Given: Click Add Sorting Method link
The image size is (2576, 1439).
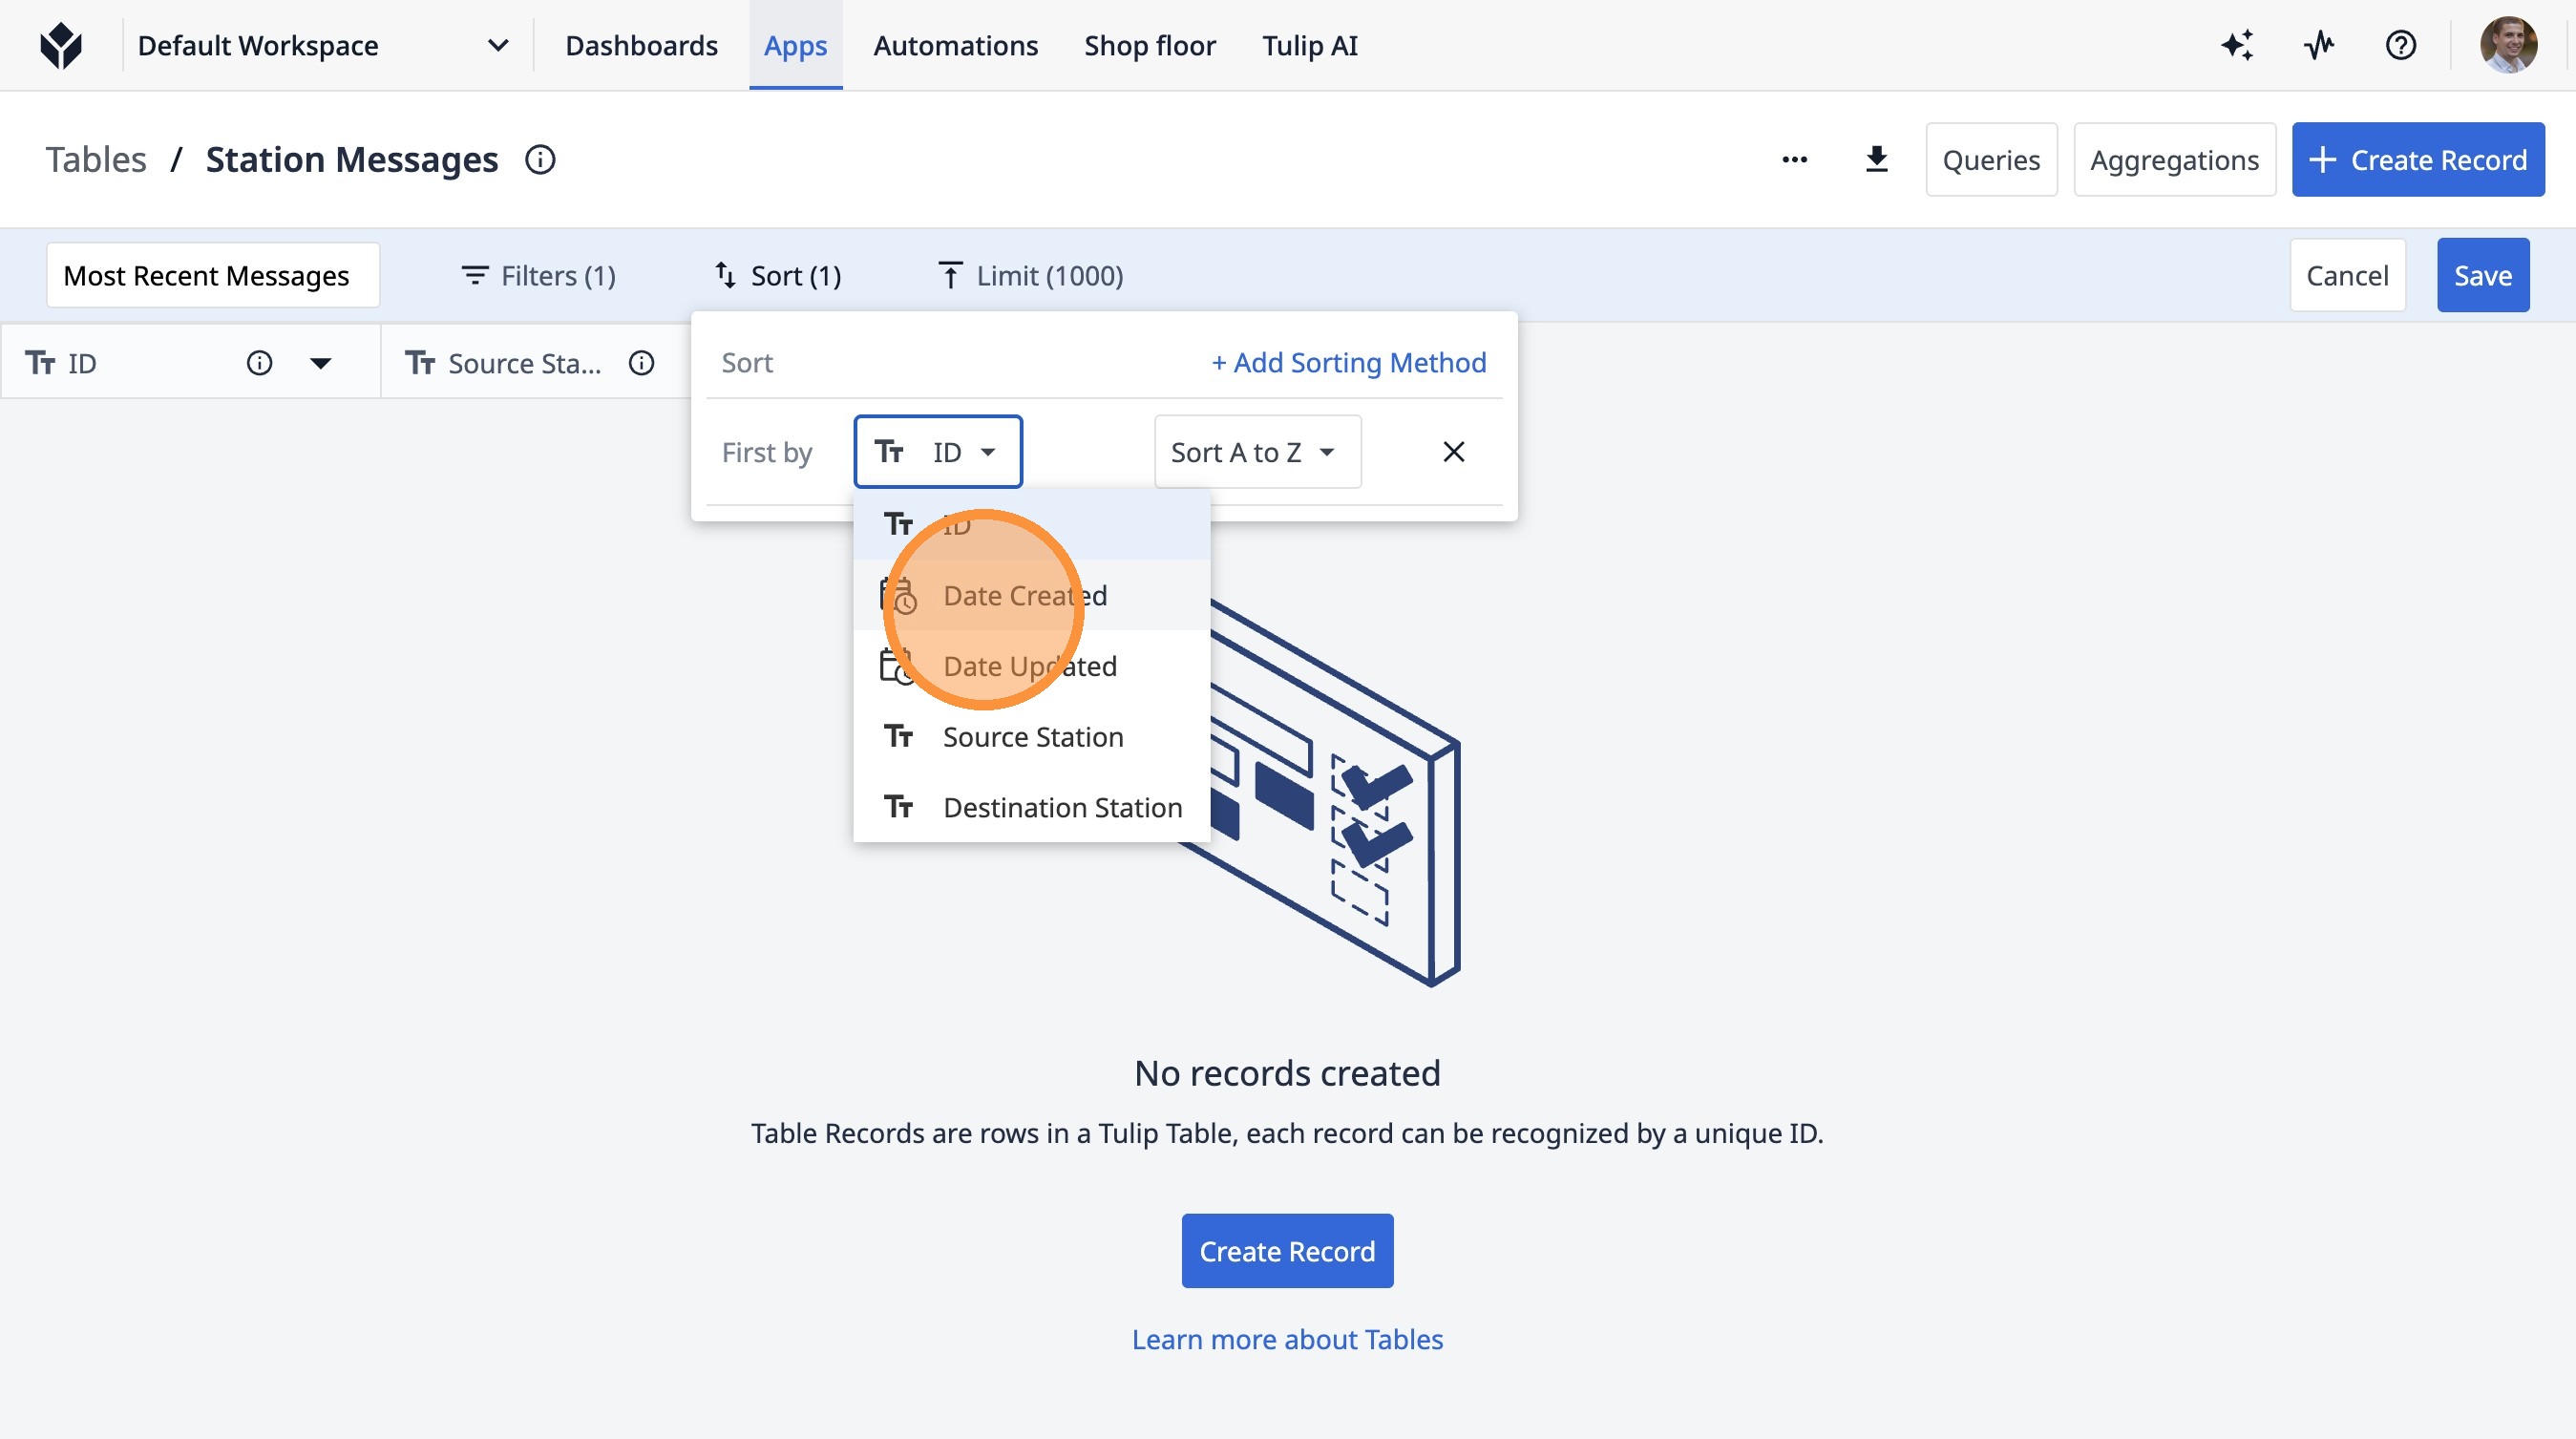Looking at the screenshot, I should click(1348, 363).
